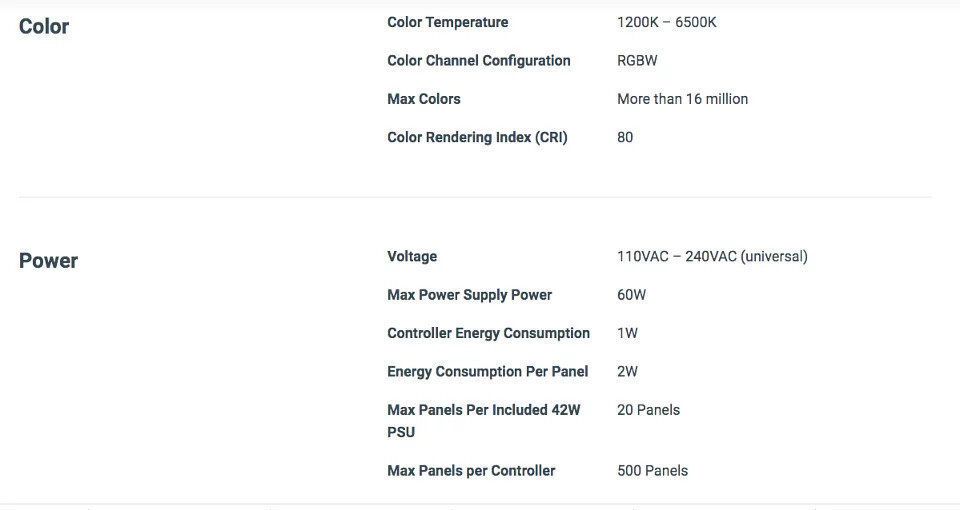Select the RGBW value text

coord(637,61)
